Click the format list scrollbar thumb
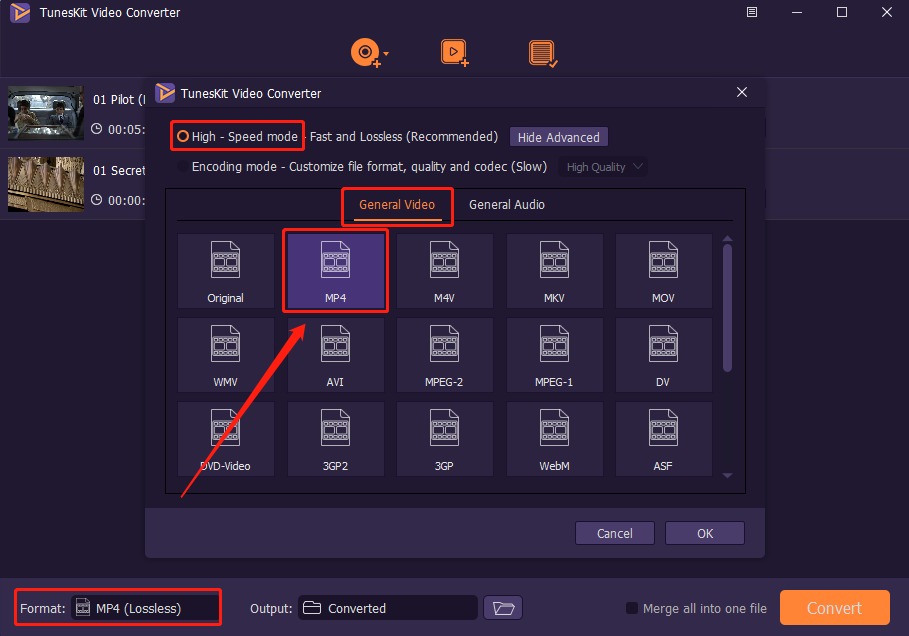 coord(728,308)
